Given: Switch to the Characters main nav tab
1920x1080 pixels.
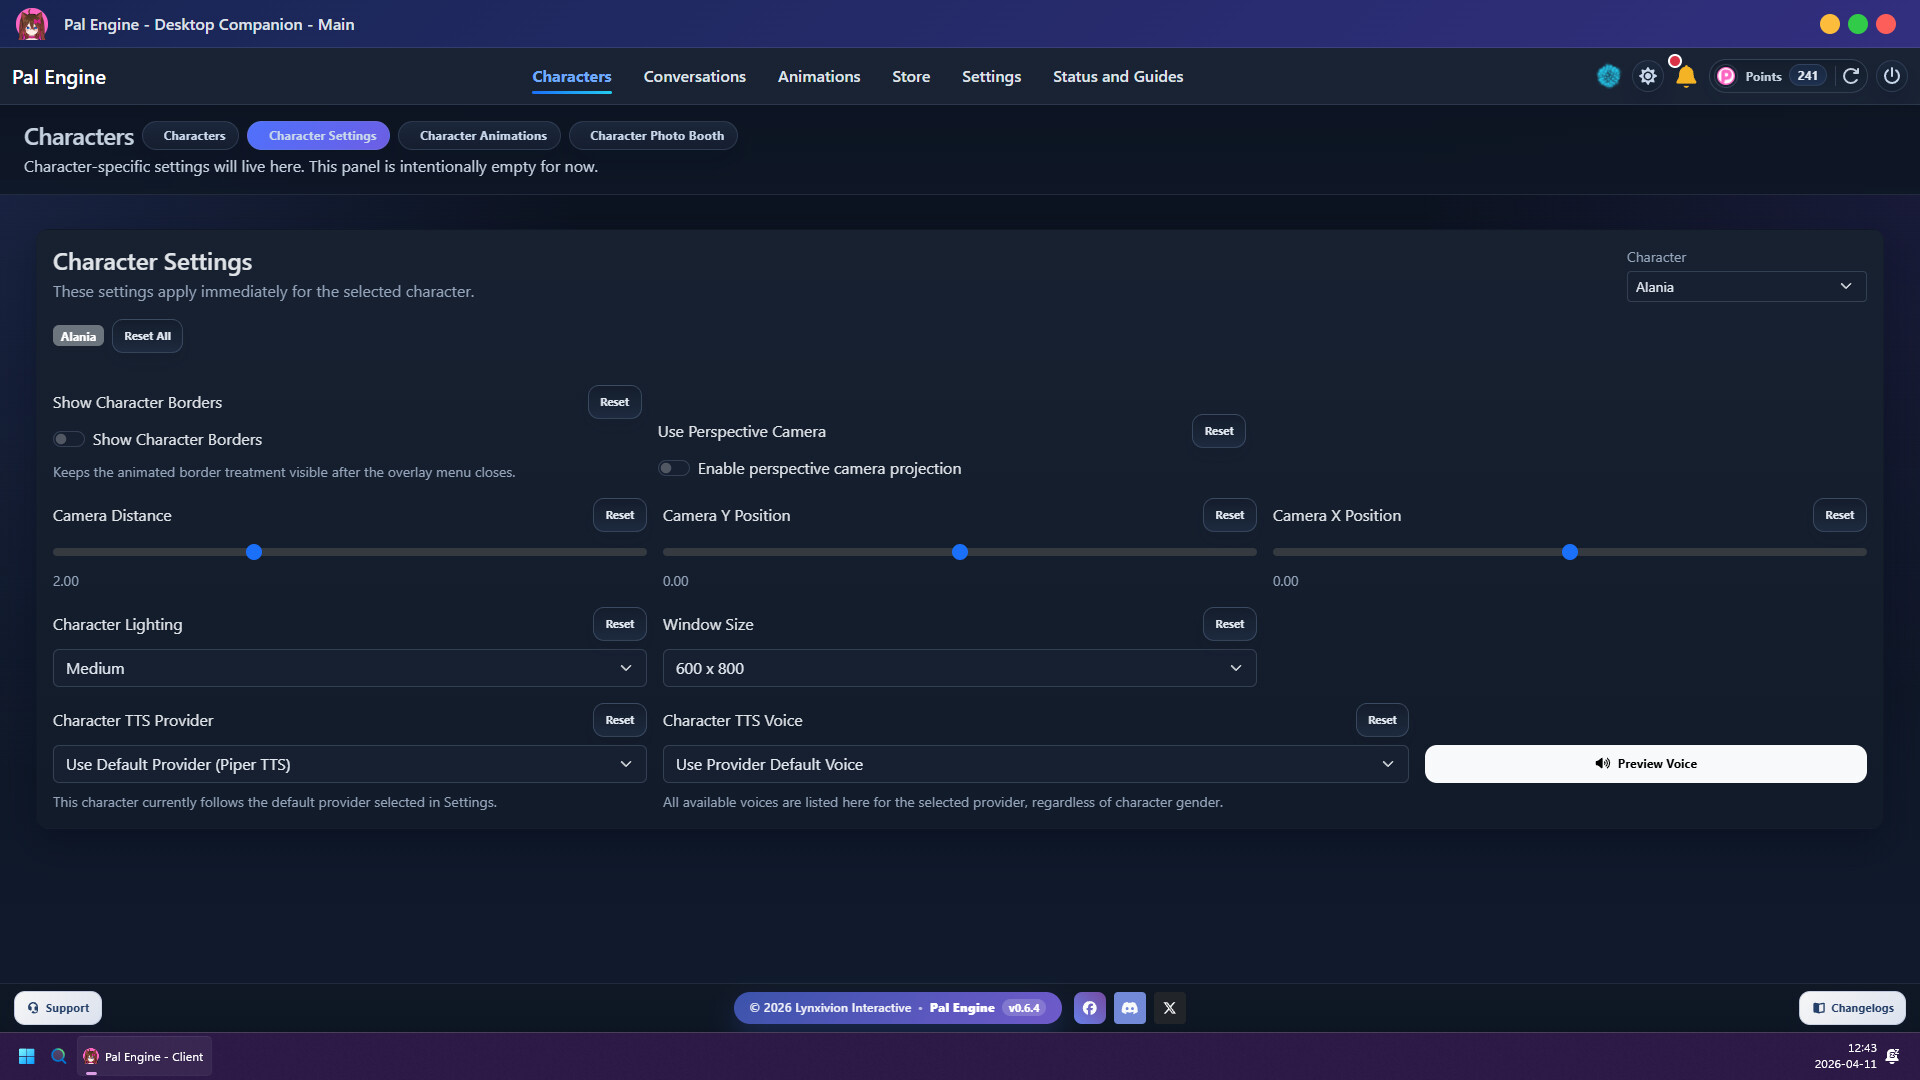Looking at the screenshot, I should [x=572, y=76].
